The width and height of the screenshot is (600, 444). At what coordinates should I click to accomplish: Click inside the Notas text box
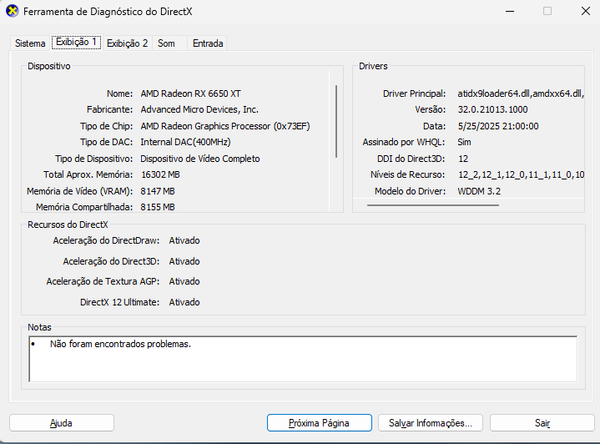[x=303, y=359]
